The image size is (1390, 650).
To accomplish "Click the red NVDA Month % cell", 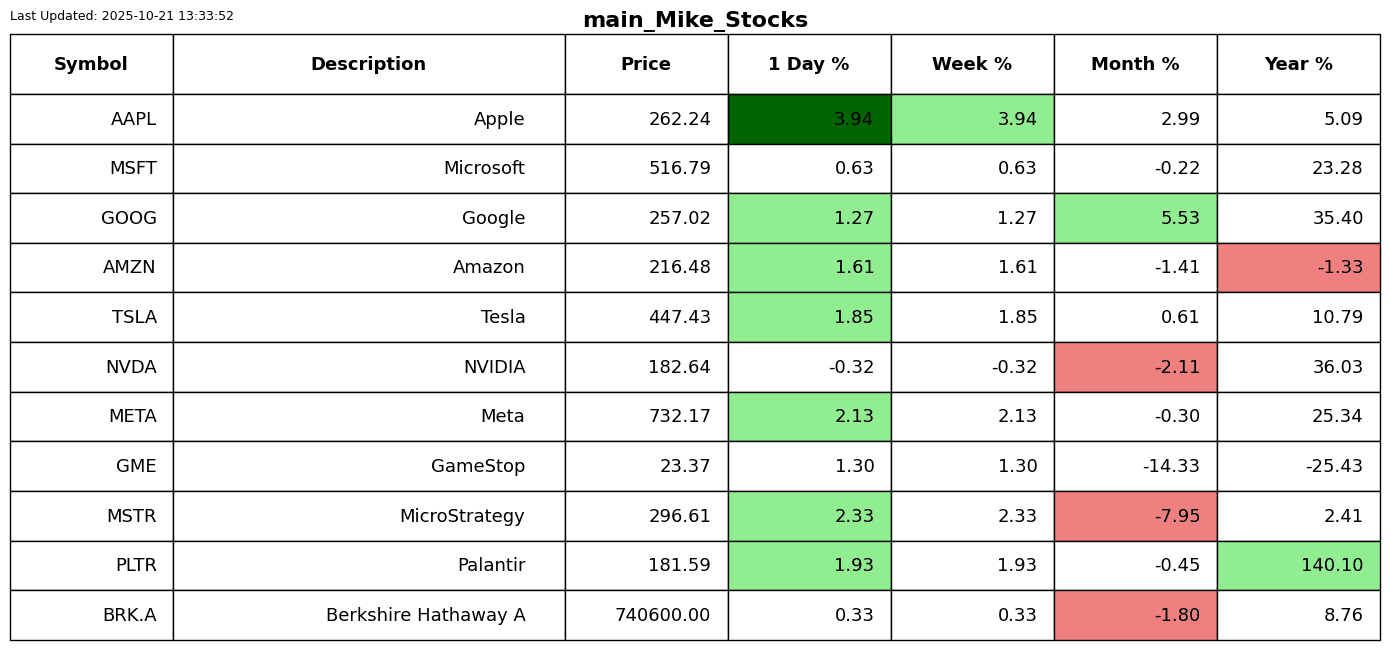I will (x=1135, y=367).
